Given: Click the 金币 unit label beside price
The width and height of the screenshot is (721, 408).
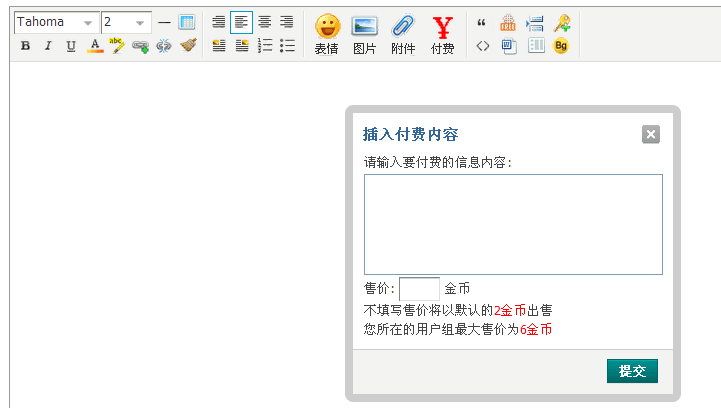Looking at the screenshot, I should 457,289.
